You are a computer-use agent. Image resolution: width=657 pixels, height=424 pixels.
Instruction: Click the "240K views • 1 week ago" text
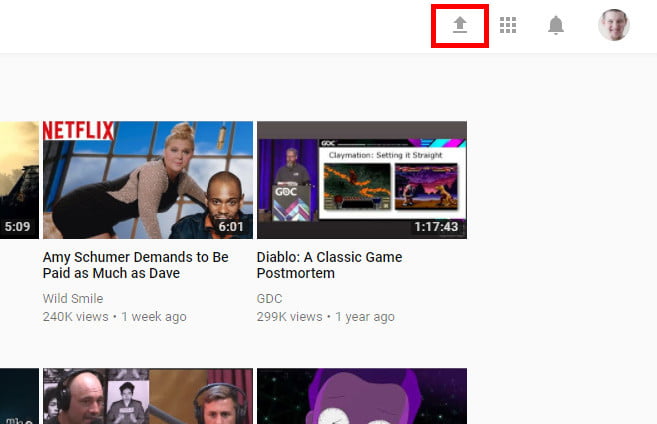tap(114, 316)
